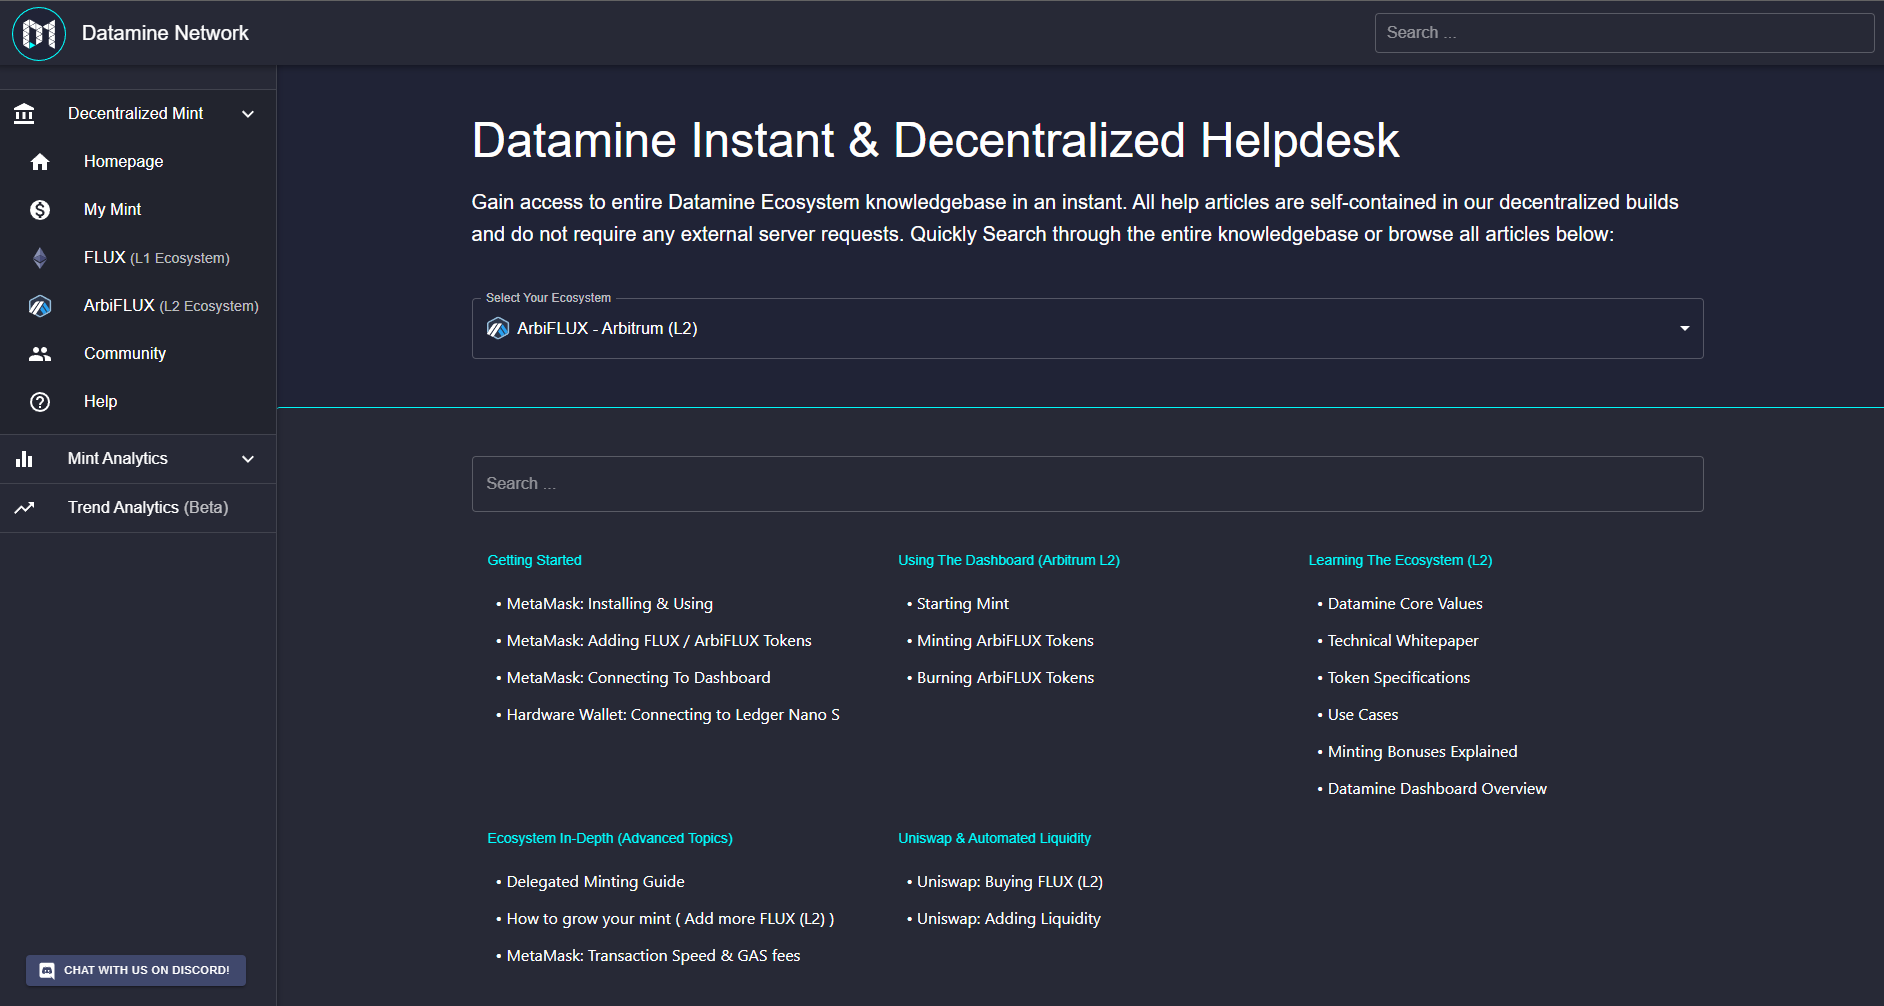The image size is (1884, 1006).
Task: Open Token Specifications article
Action: [1399, 678]
